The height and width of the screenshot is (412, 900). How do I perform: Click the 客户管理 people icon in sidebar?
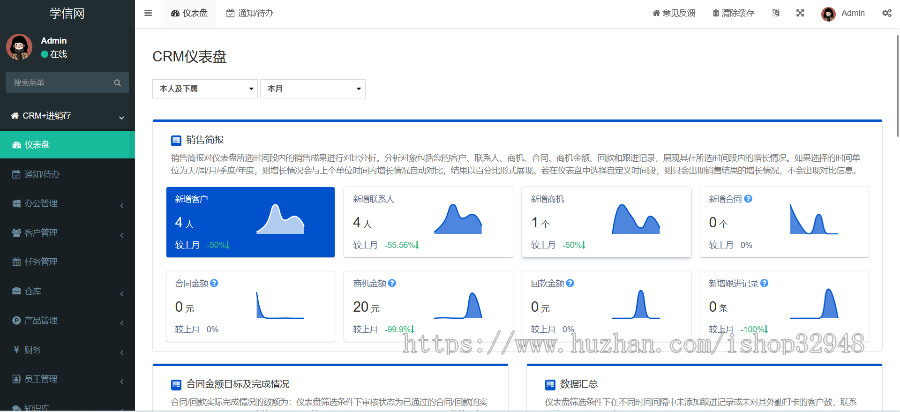16,233
